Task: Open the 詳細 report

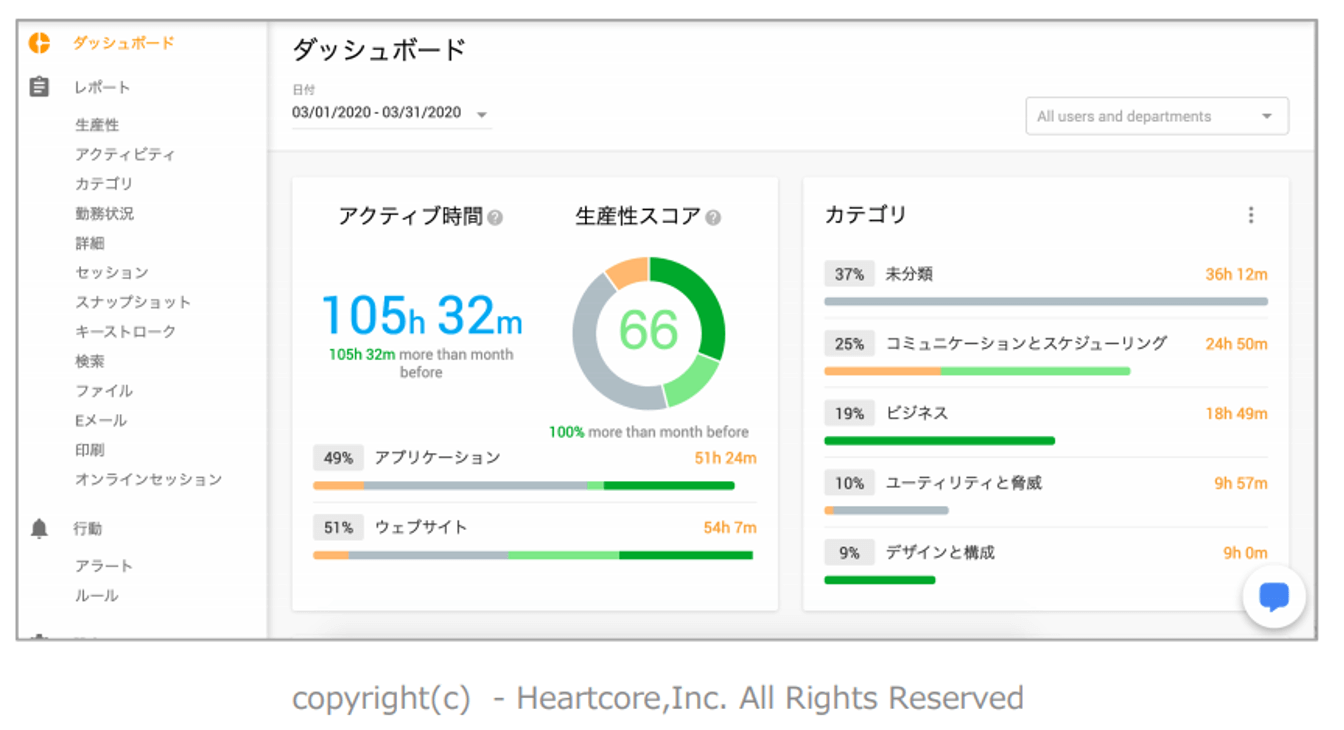Action: [x=90, y=243]
